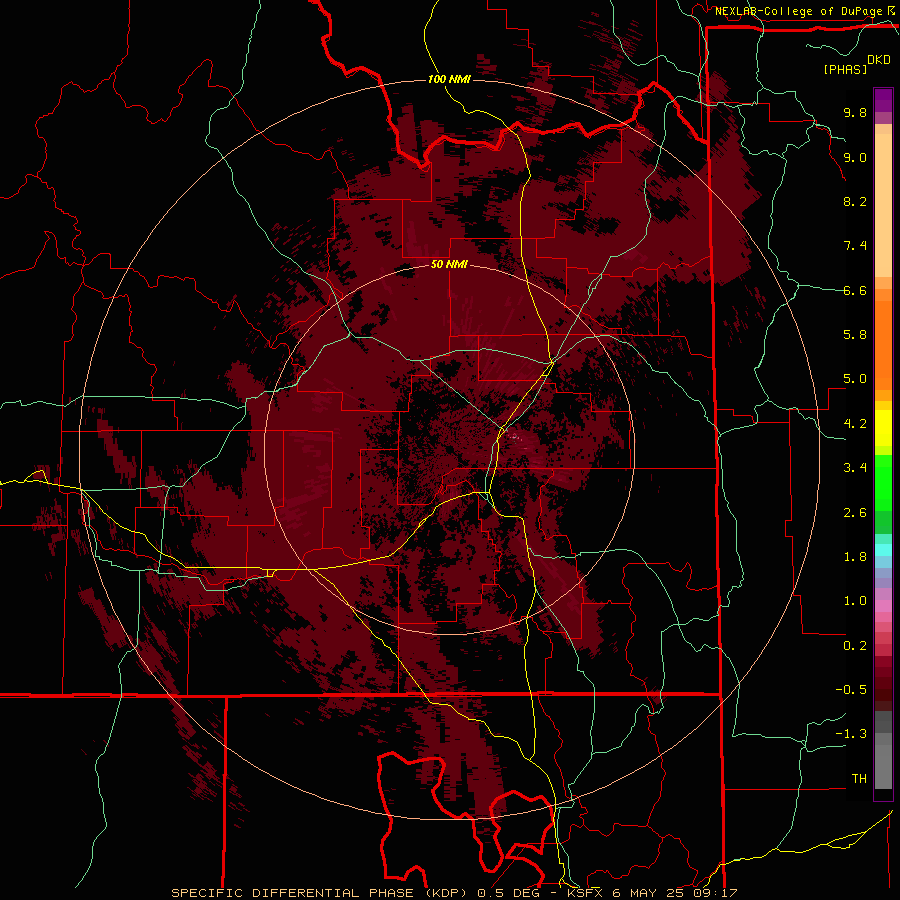Click the 1.8 value on the scale
This screenshot has width=900, height=900.
[855, 557]
